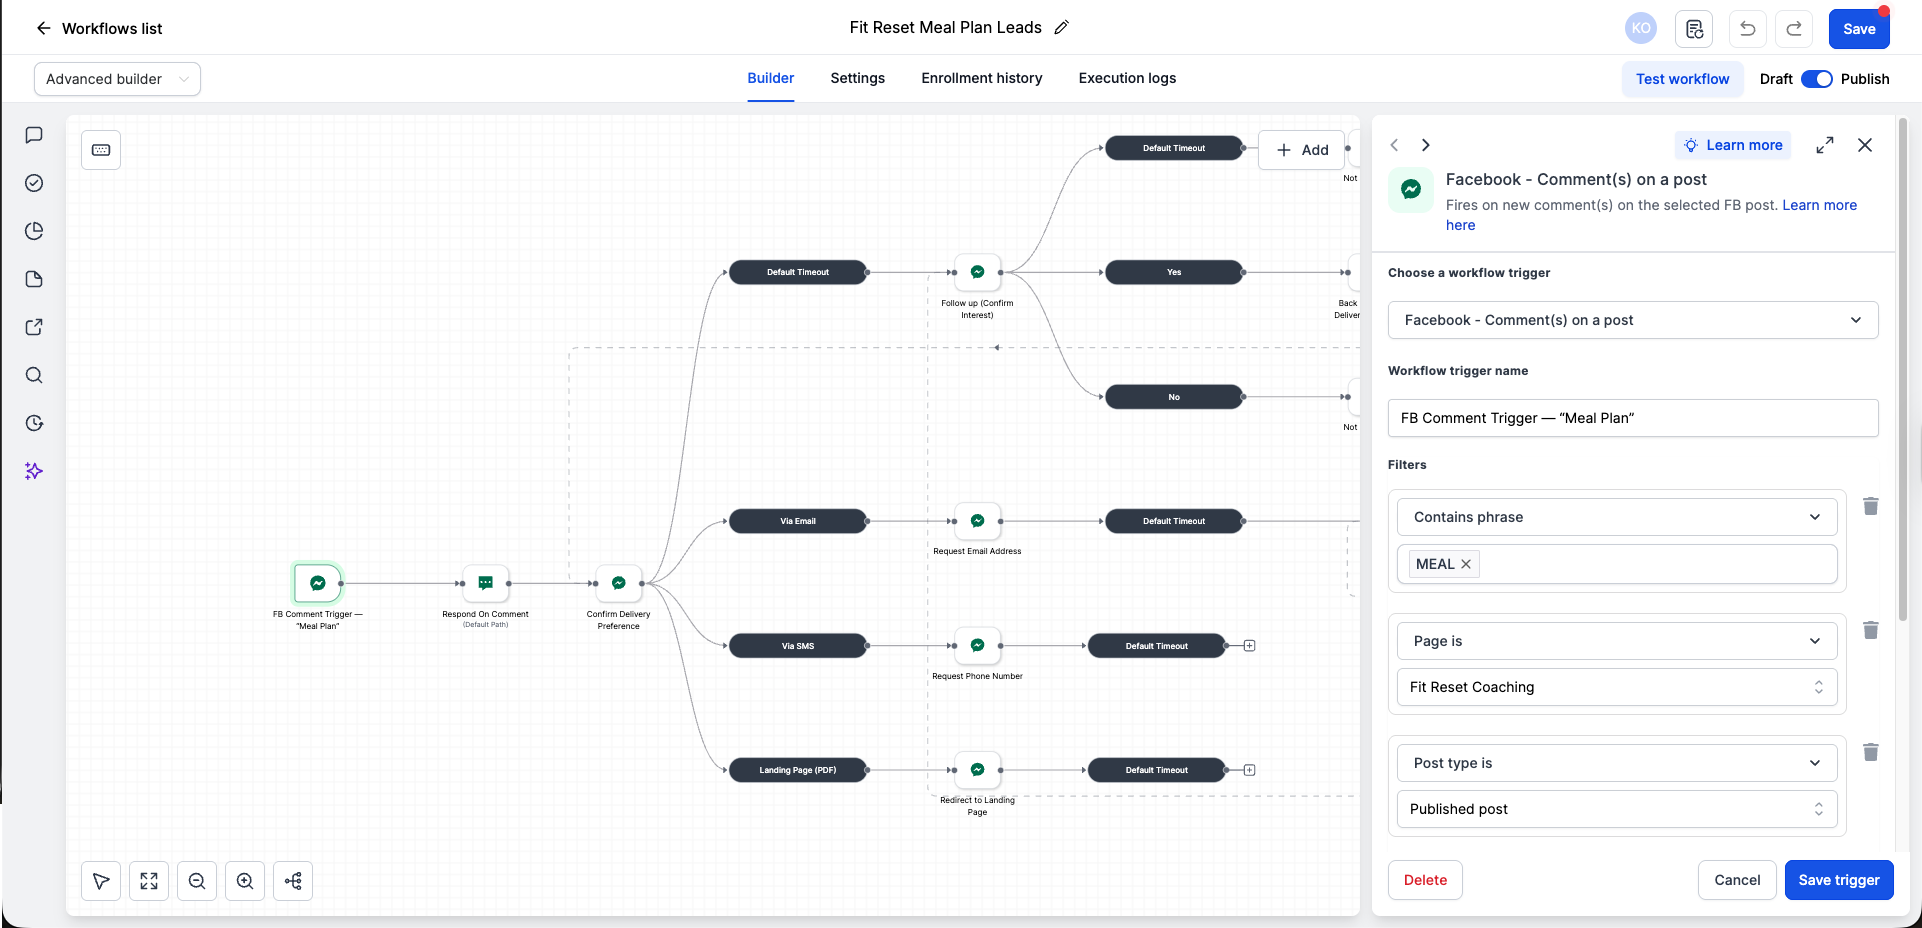The width and height of the screenshot is (1922, 928).
Task: Switch to the Execution logs tab
Action: click(x=1127, y=78)
